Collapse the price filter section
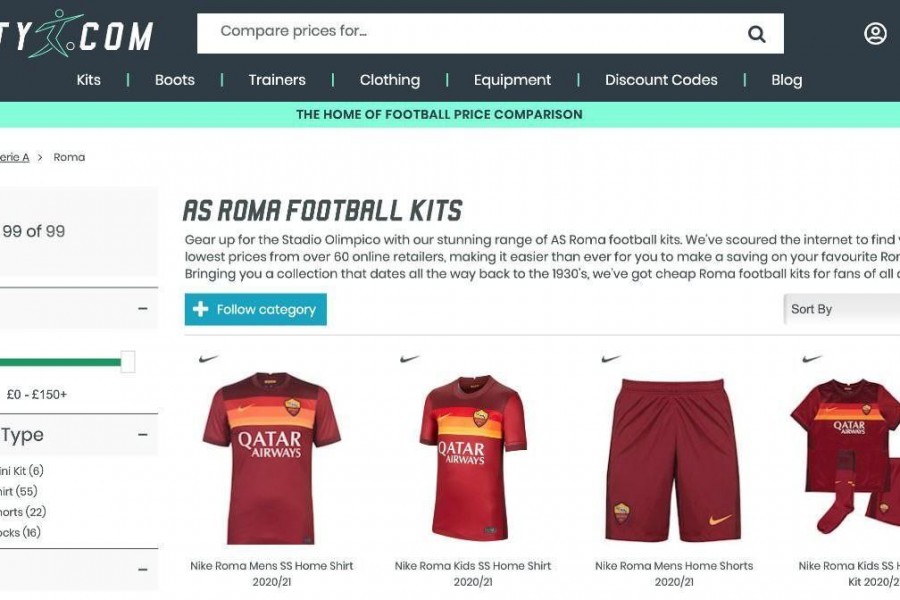The image size is (900, 600). click(143, 308)
